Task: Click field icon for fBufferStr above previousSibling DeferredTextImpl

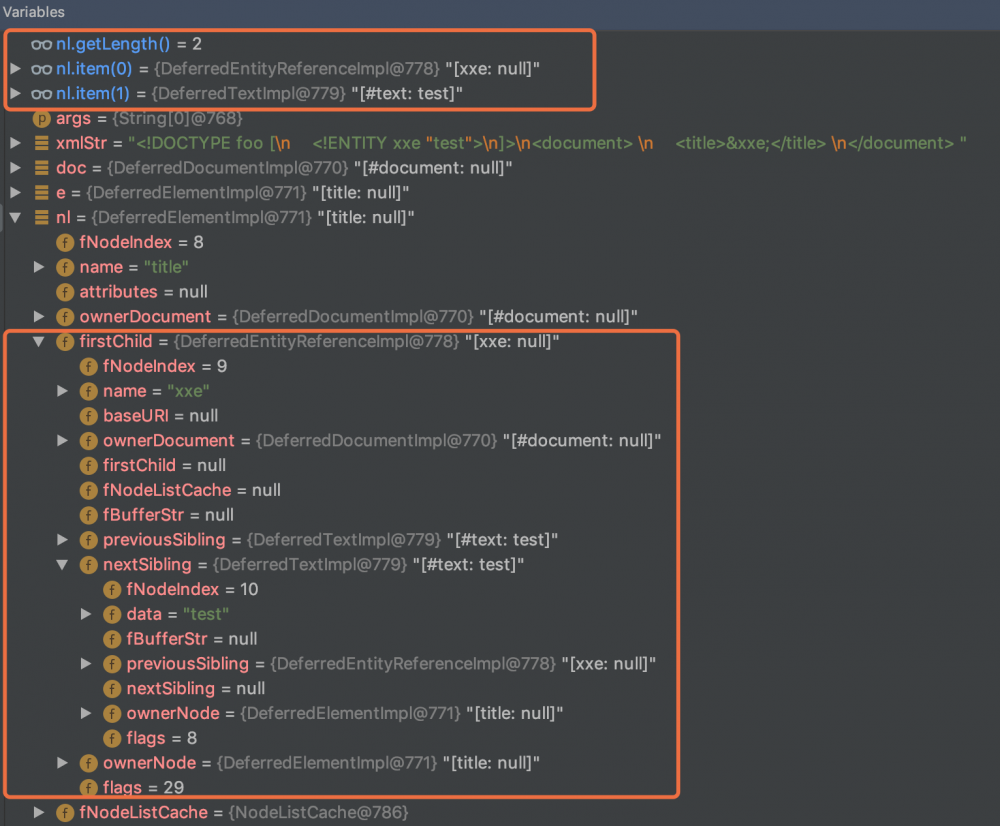Action: (89, 515)
